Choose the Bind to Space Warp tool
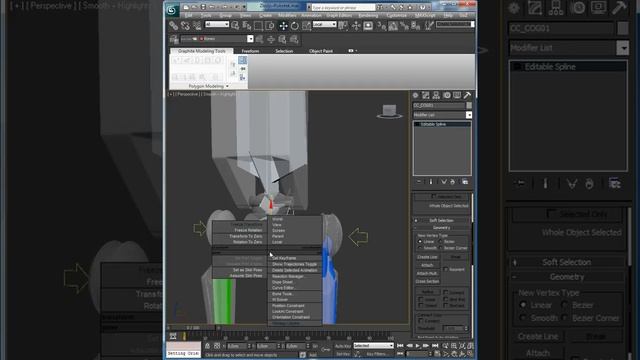The image size is (640, 360). (197, 25)
